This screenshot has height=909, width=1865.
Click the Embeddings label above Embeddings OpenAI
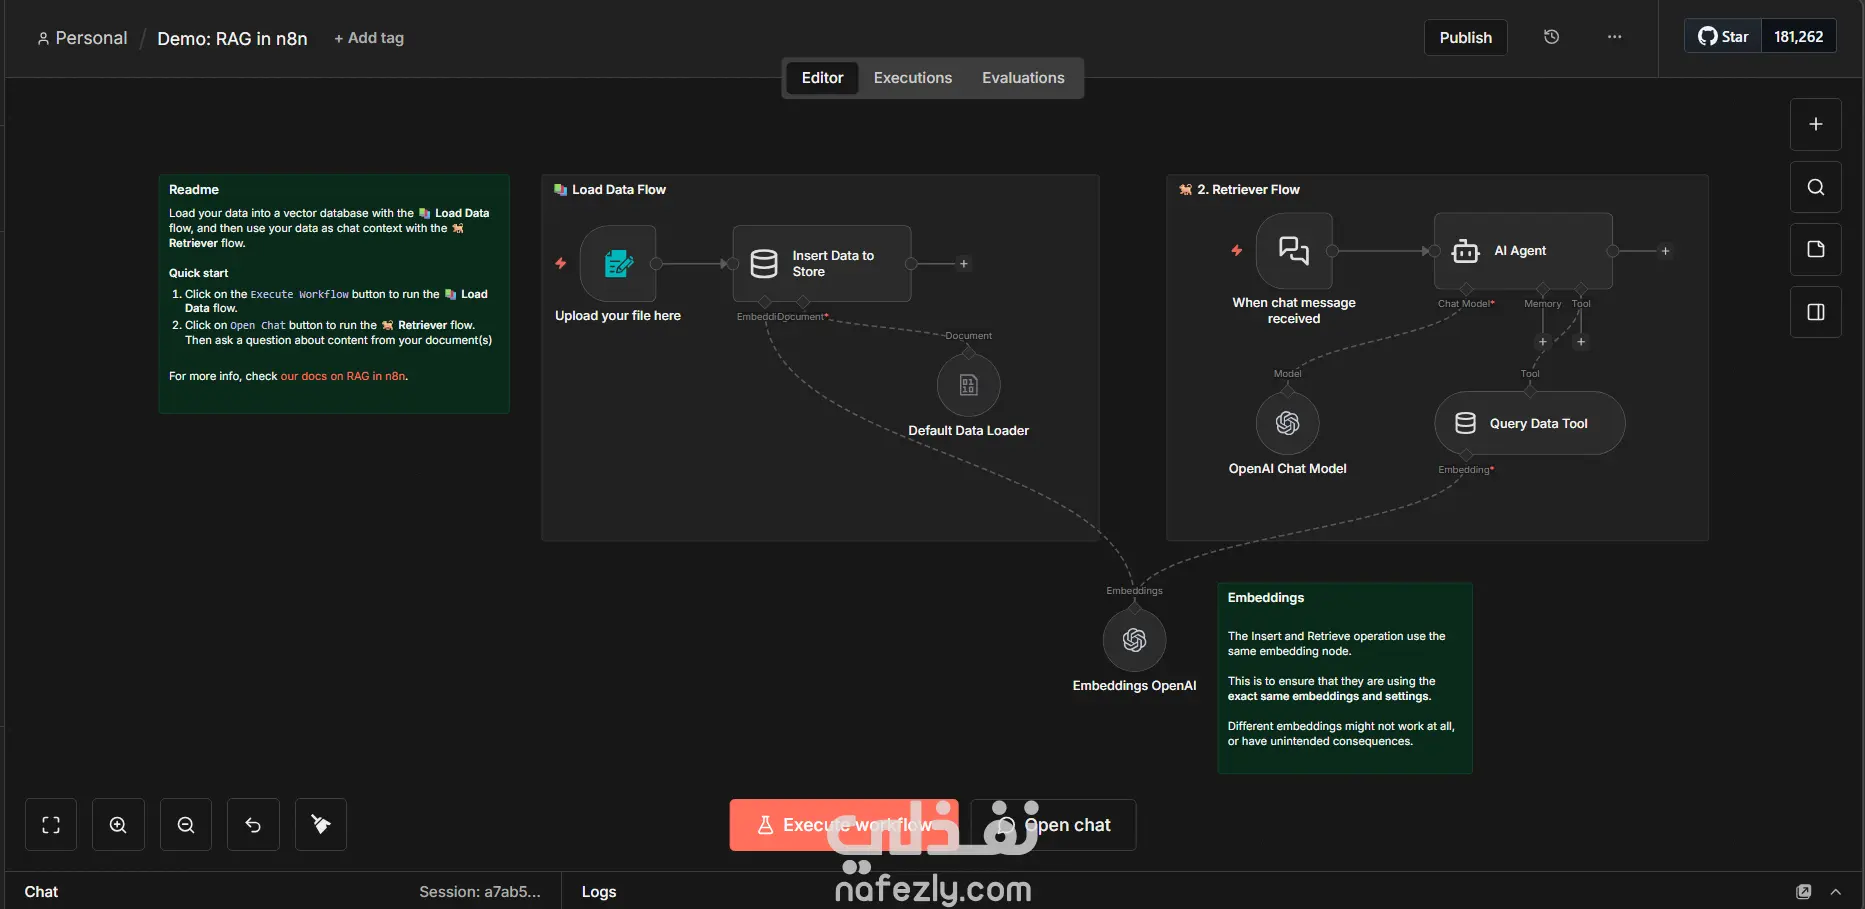pyautogui.click(x=1134, y=591)
